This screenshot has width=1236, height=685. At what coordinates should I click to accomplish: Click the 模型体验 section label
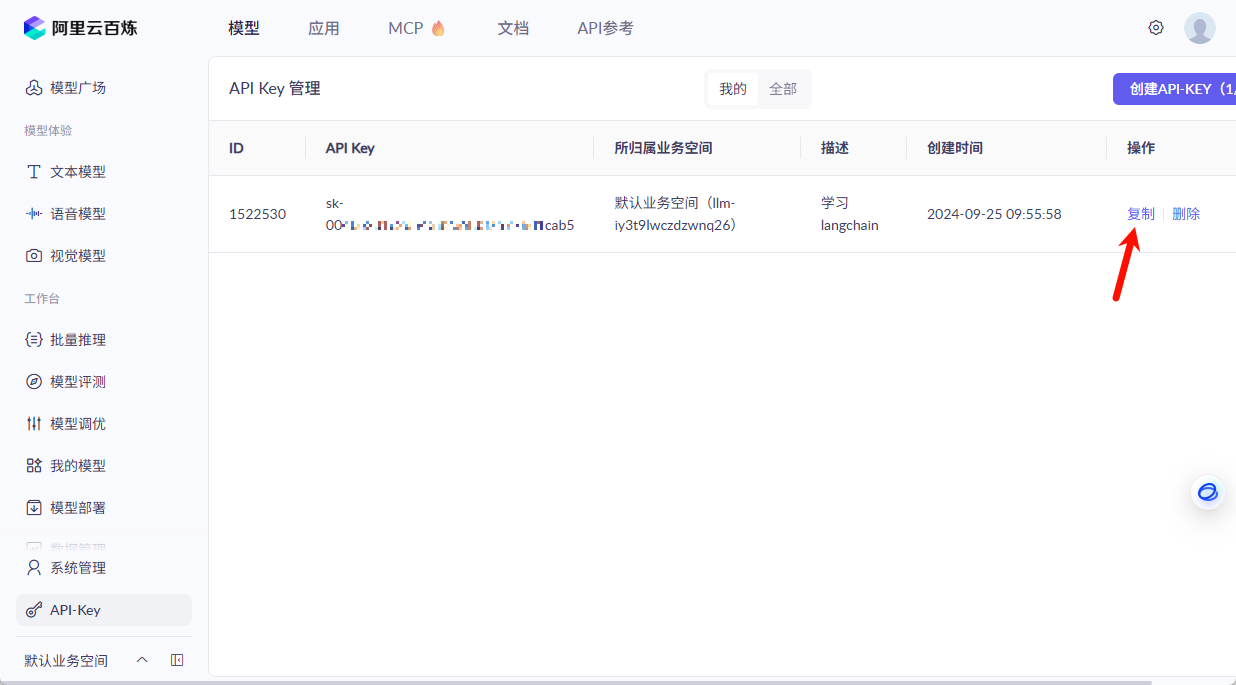click(x=48, y=130)
